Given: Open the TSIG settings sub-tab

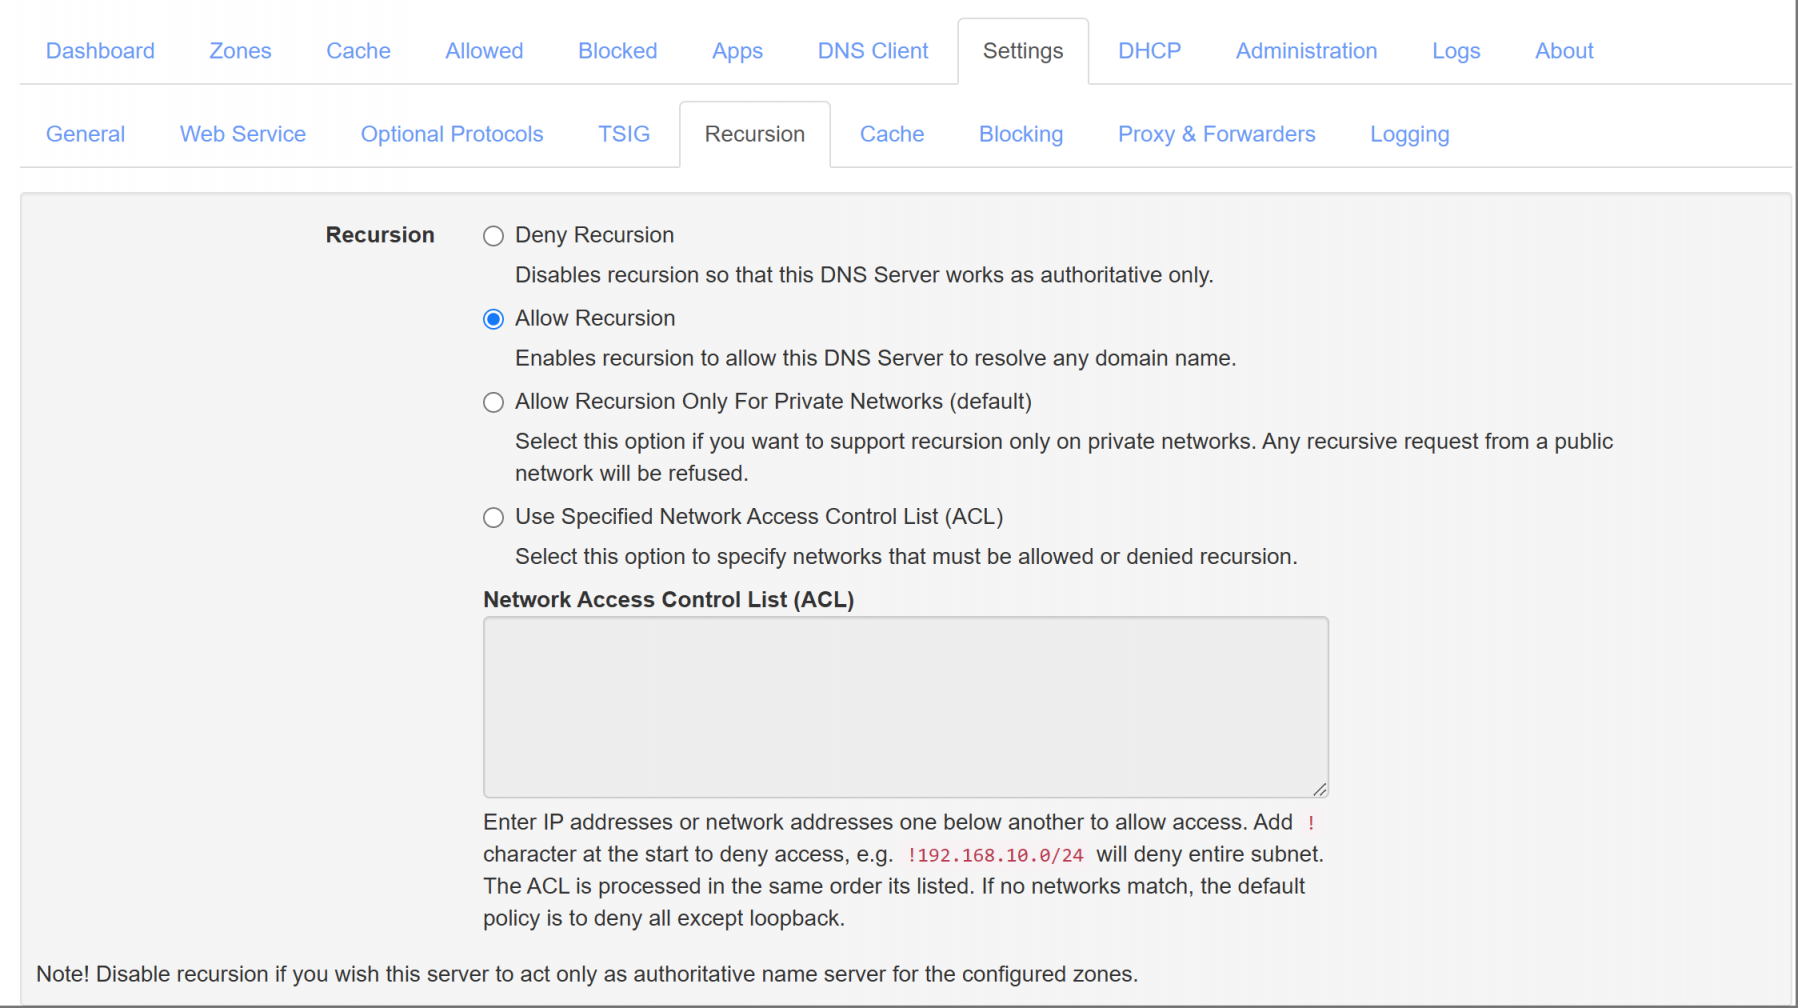Looking at the screenshot, I should tap(623, 133).
